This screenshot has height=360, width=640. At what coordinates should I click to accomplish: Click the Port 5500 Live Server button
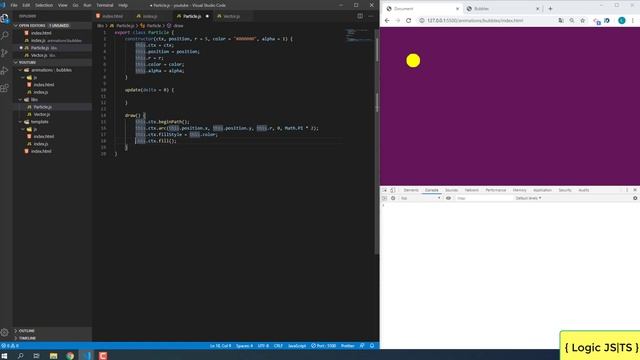point(324,346)
